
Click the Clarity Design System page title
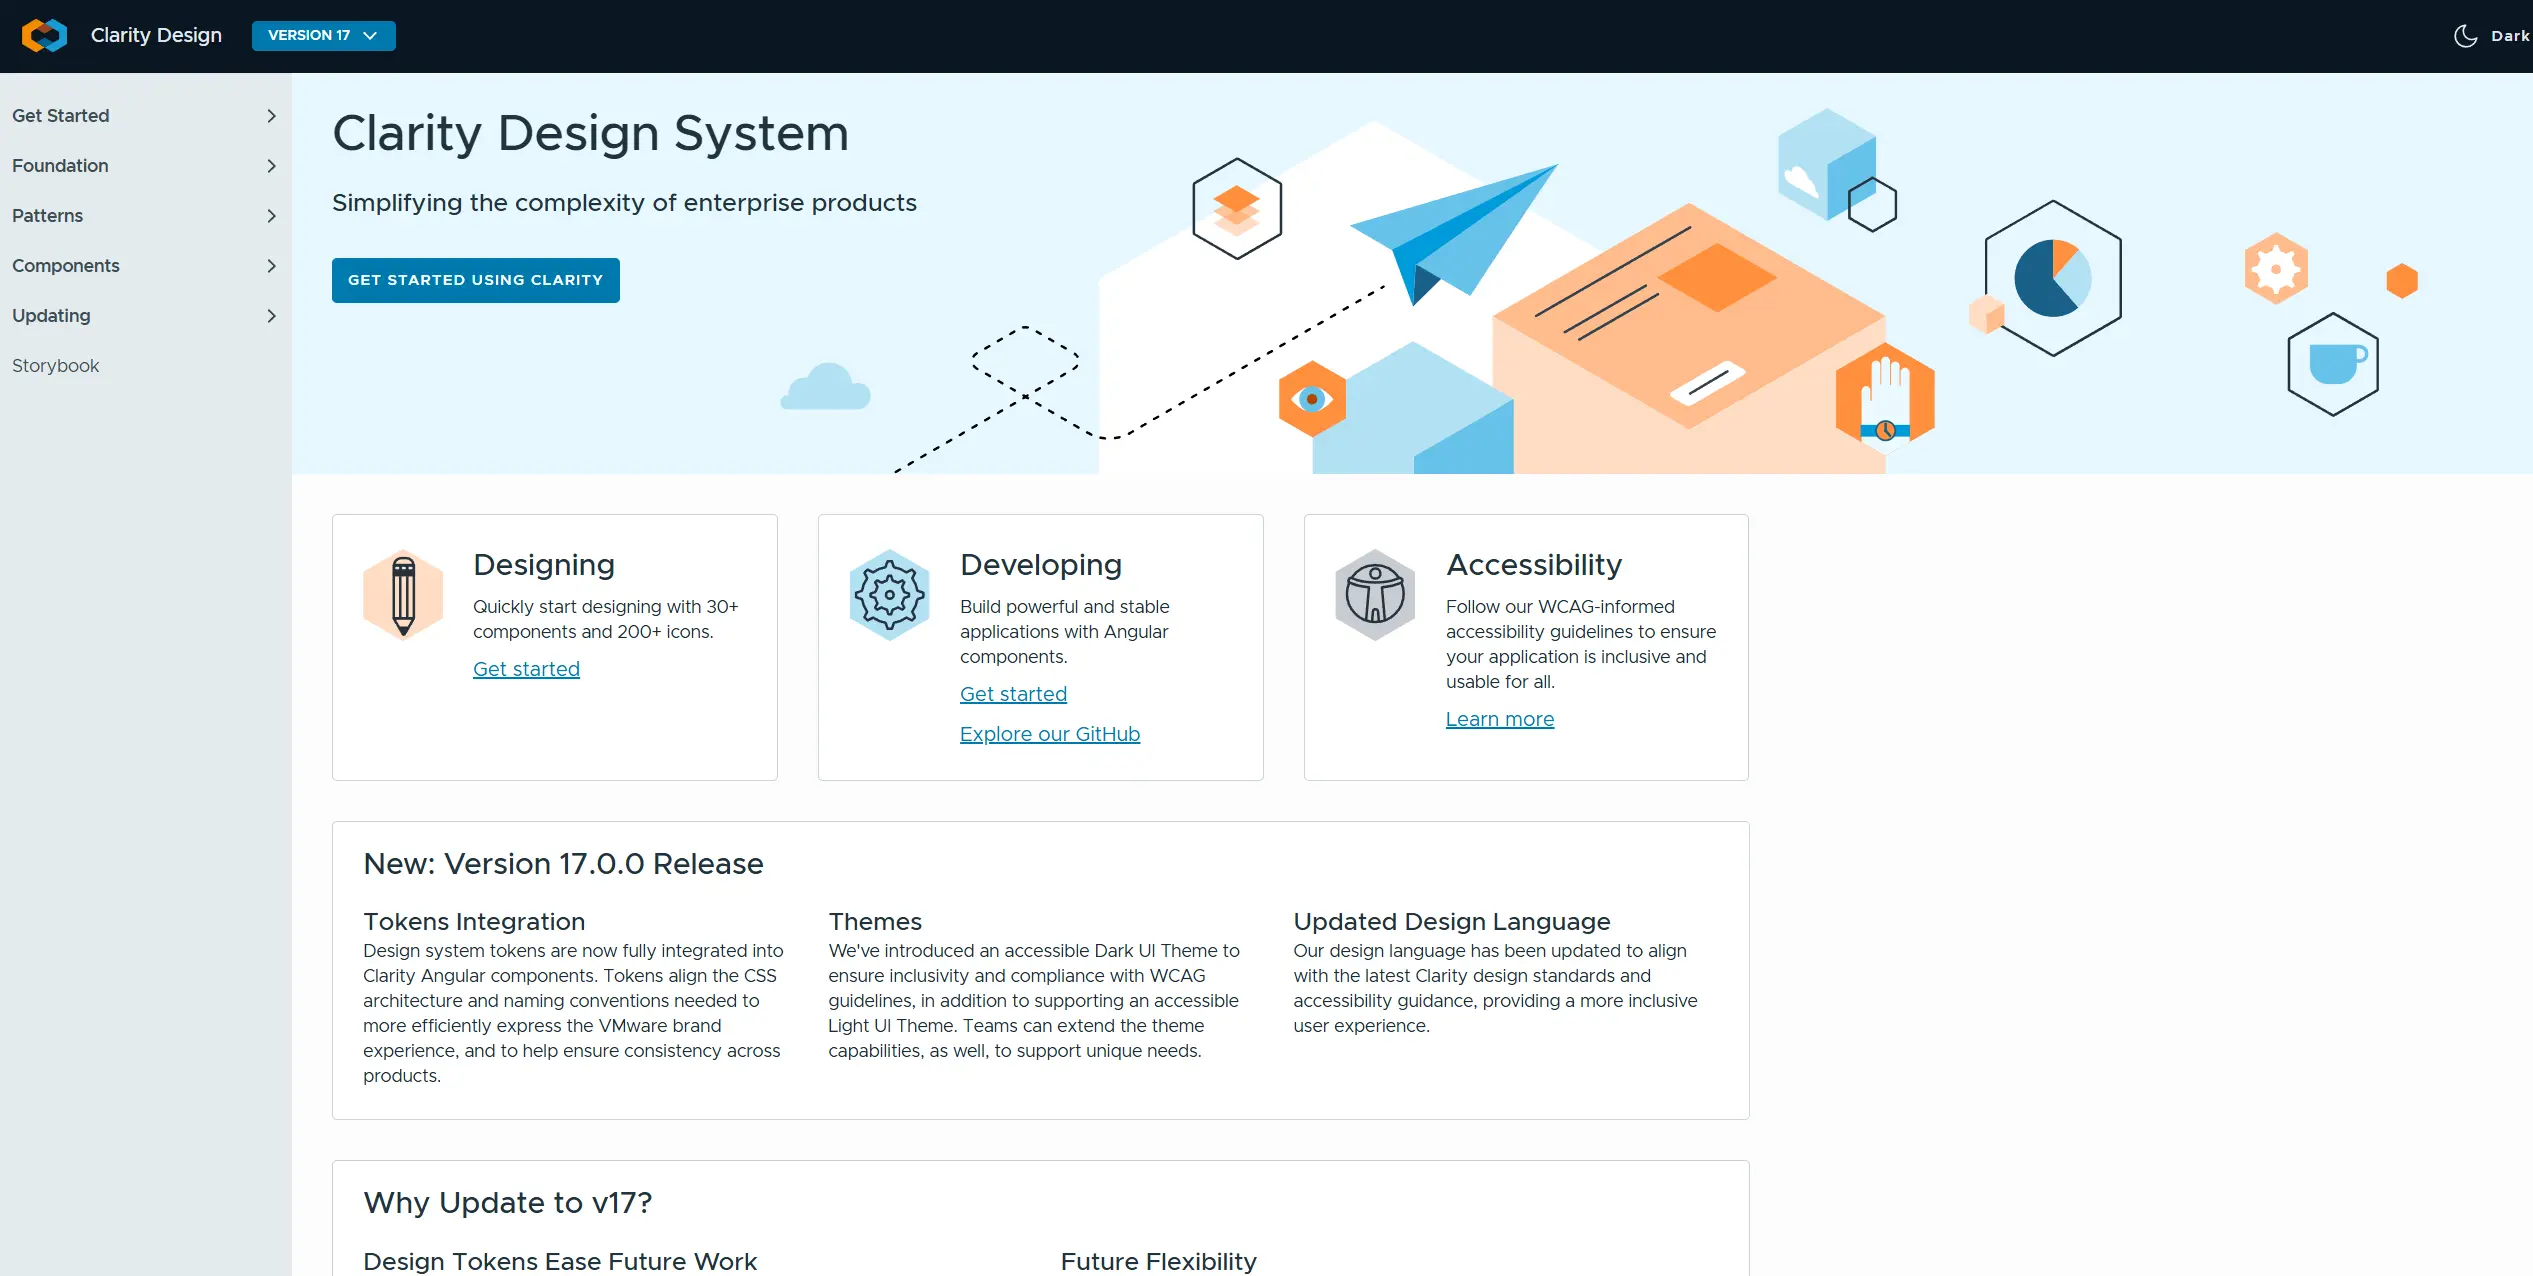pyautogui.click(x=590, y=133)
